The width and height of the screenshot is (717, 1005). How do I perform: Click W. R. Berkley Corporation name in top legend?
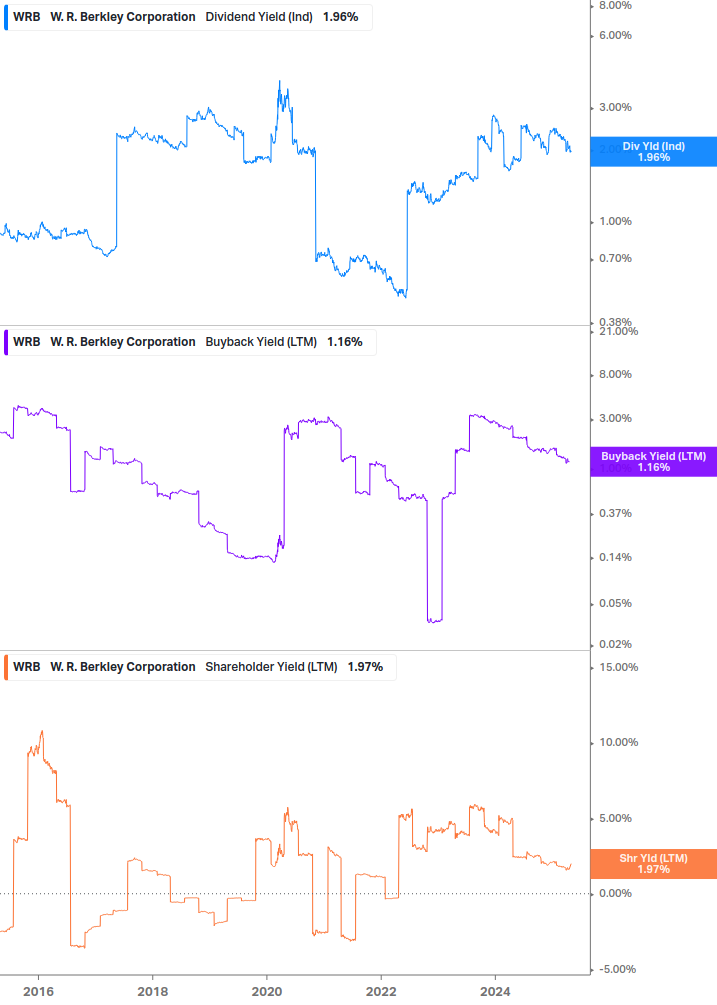tap(123, 17)
